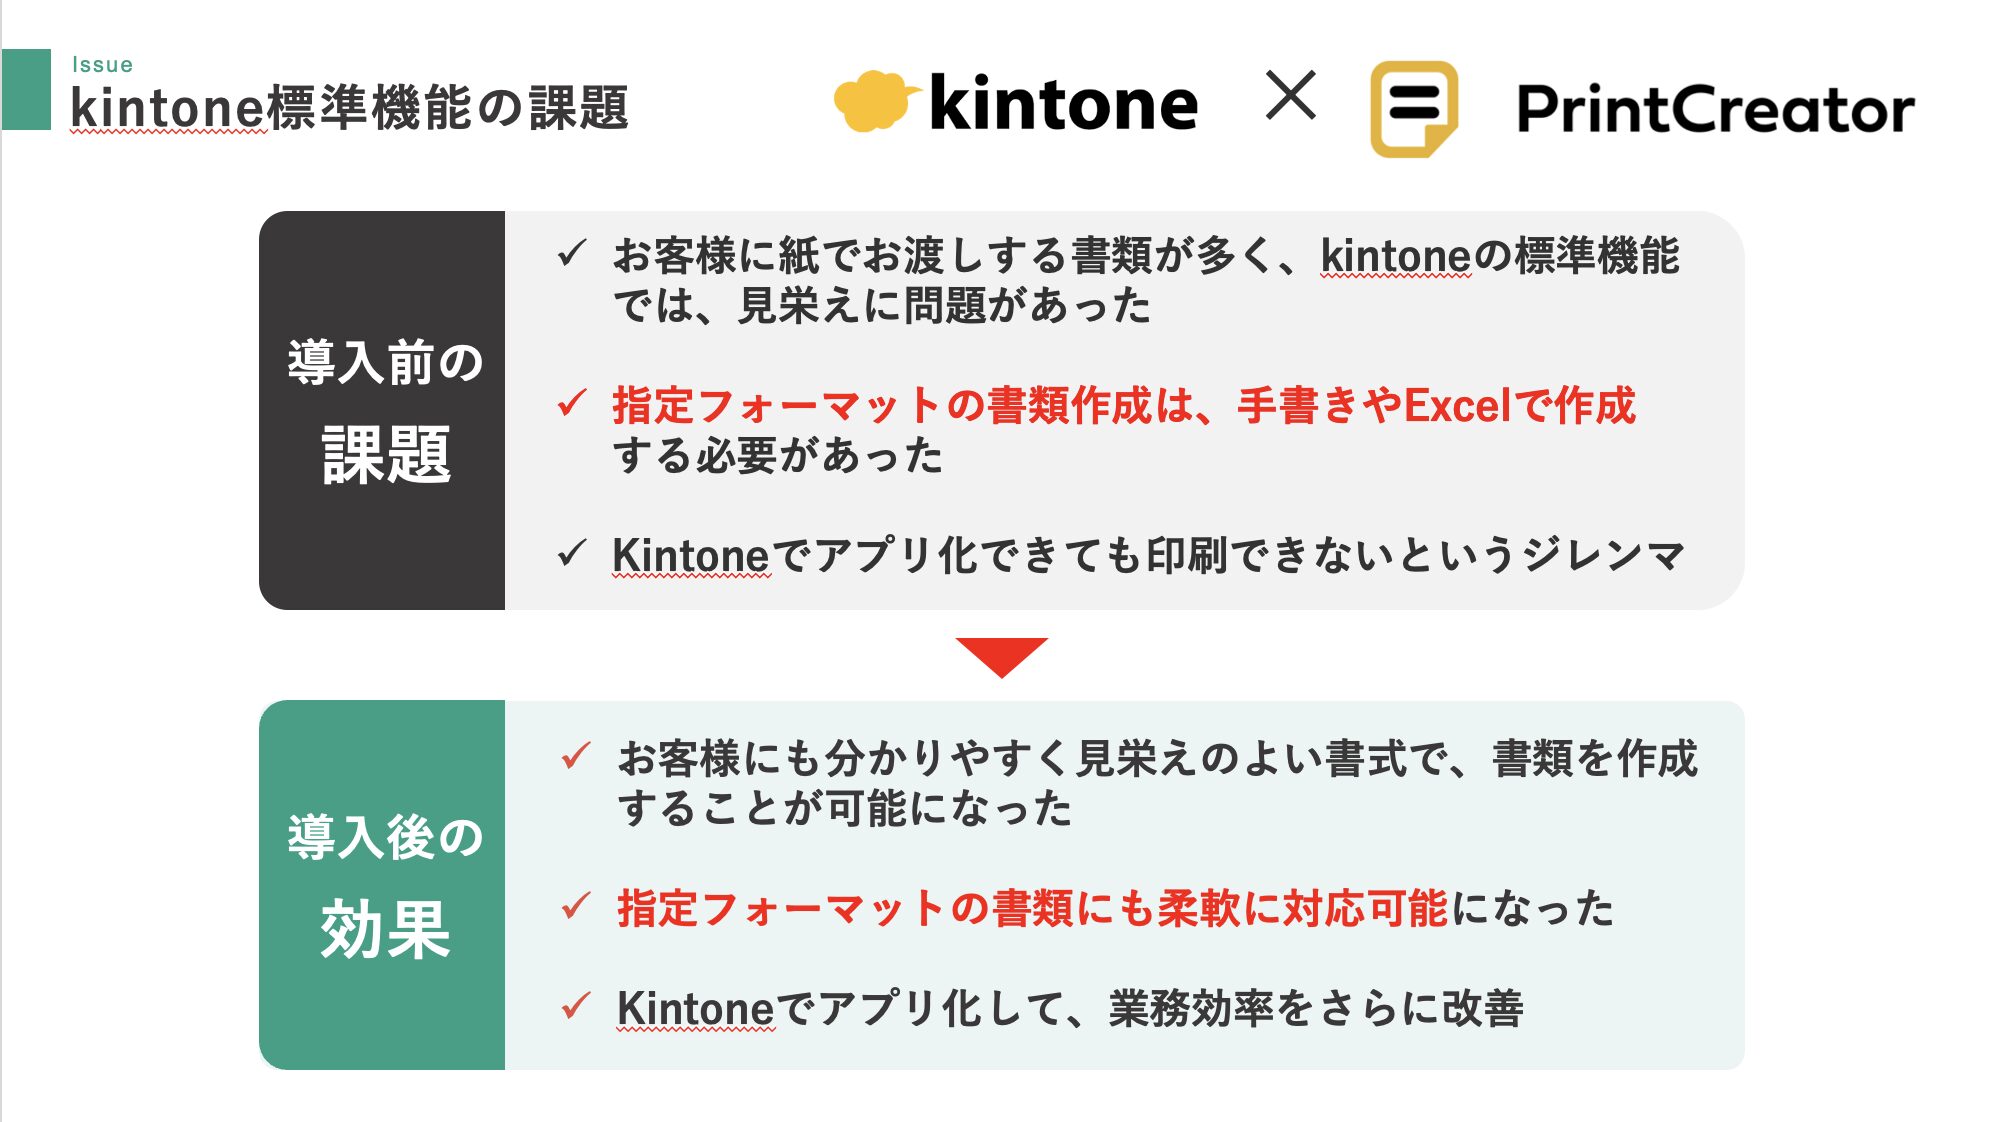
Task: Click the green square beside the Issue heading
Action: click(x=26, y=89)
